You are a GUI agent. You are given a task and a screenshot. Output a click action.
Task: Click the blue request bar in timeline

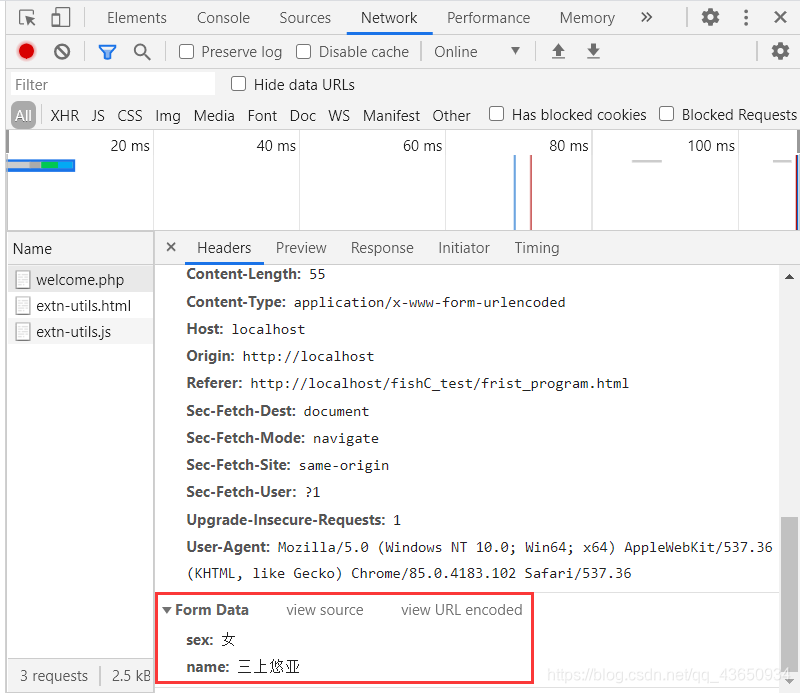point(41,165)
